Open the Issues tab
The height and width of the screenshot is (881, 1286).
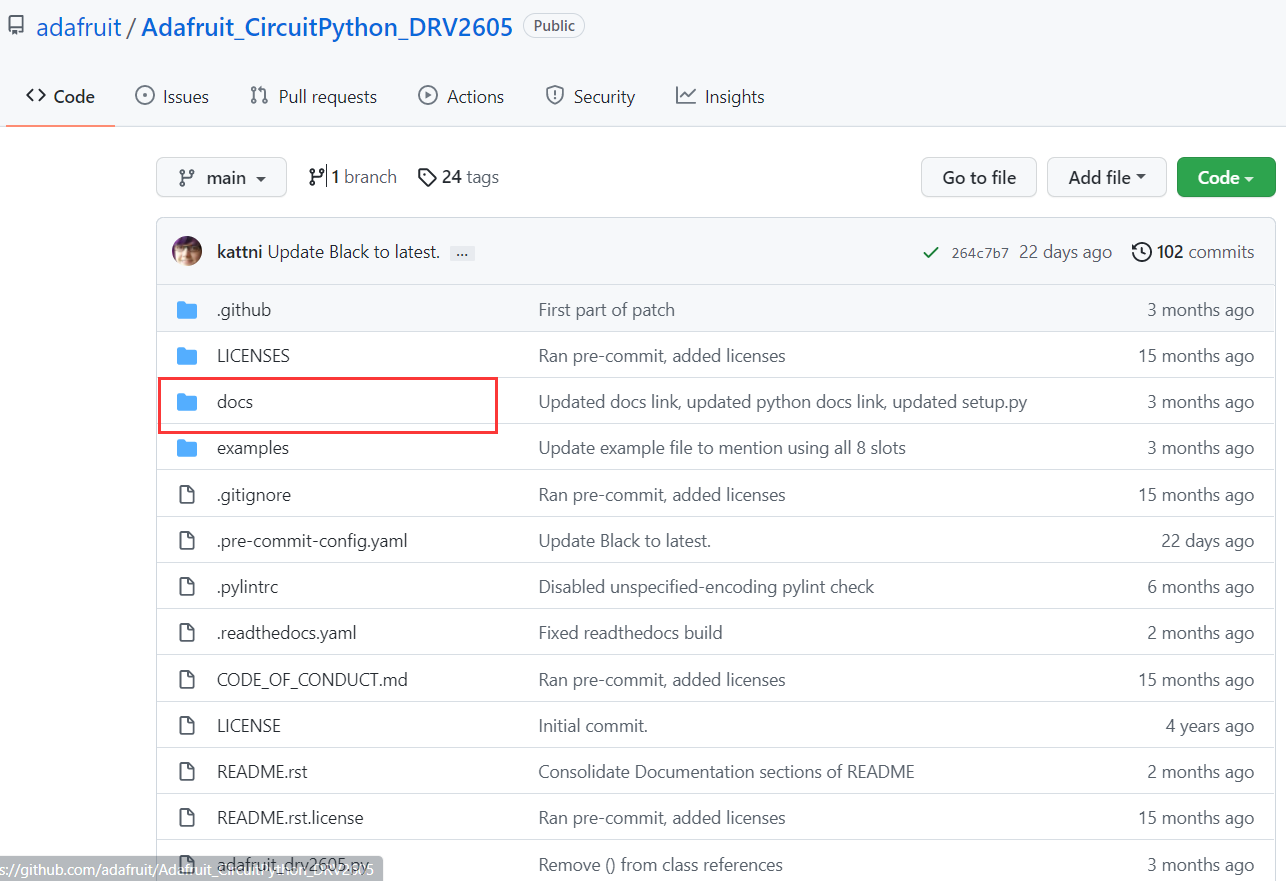tap(172, 96)
